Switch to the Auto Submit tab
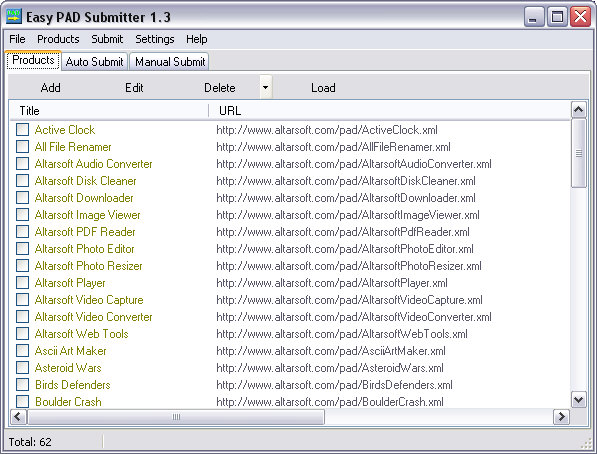 [x=94, y=62]
